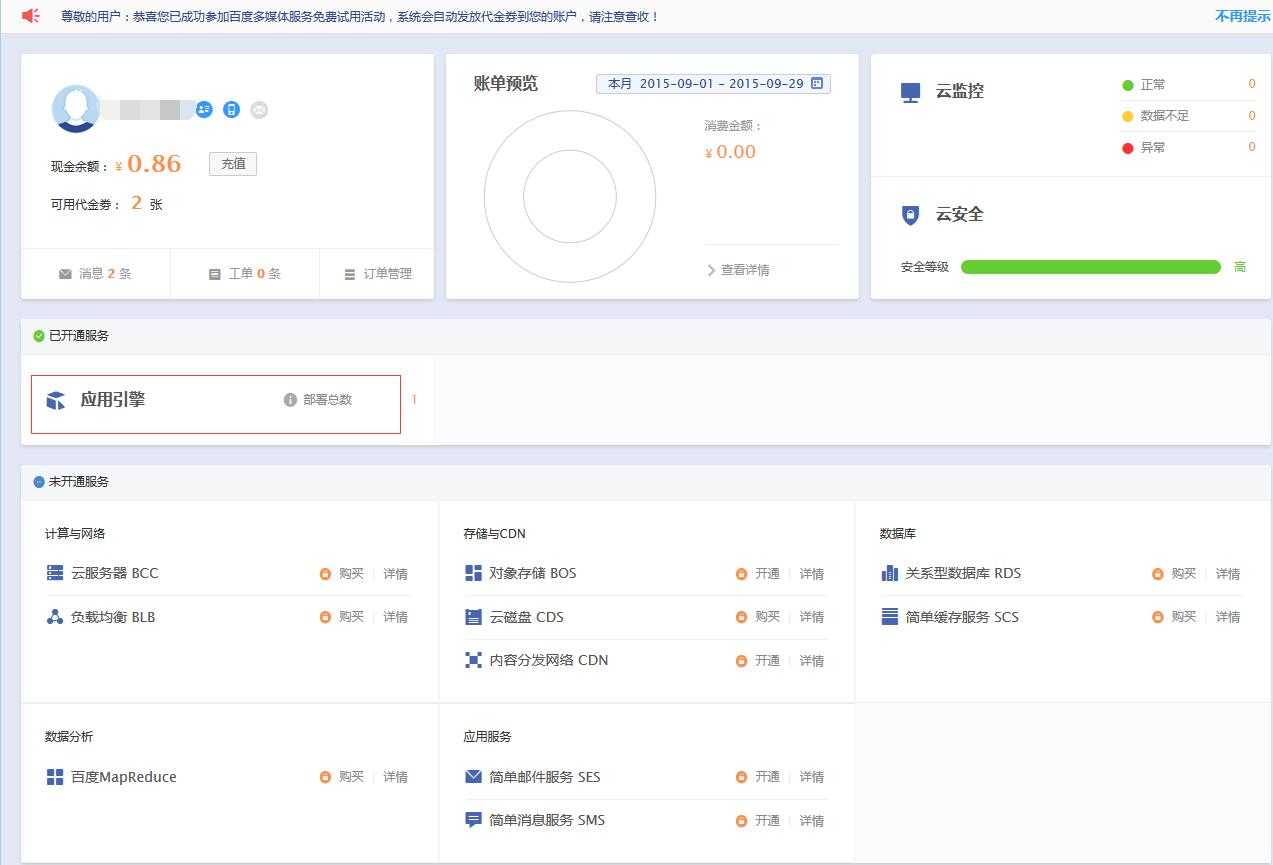1273x865 pixels.
Task: Click 开通 for 内容分发网络 CDN
Action: click(767, 661)
